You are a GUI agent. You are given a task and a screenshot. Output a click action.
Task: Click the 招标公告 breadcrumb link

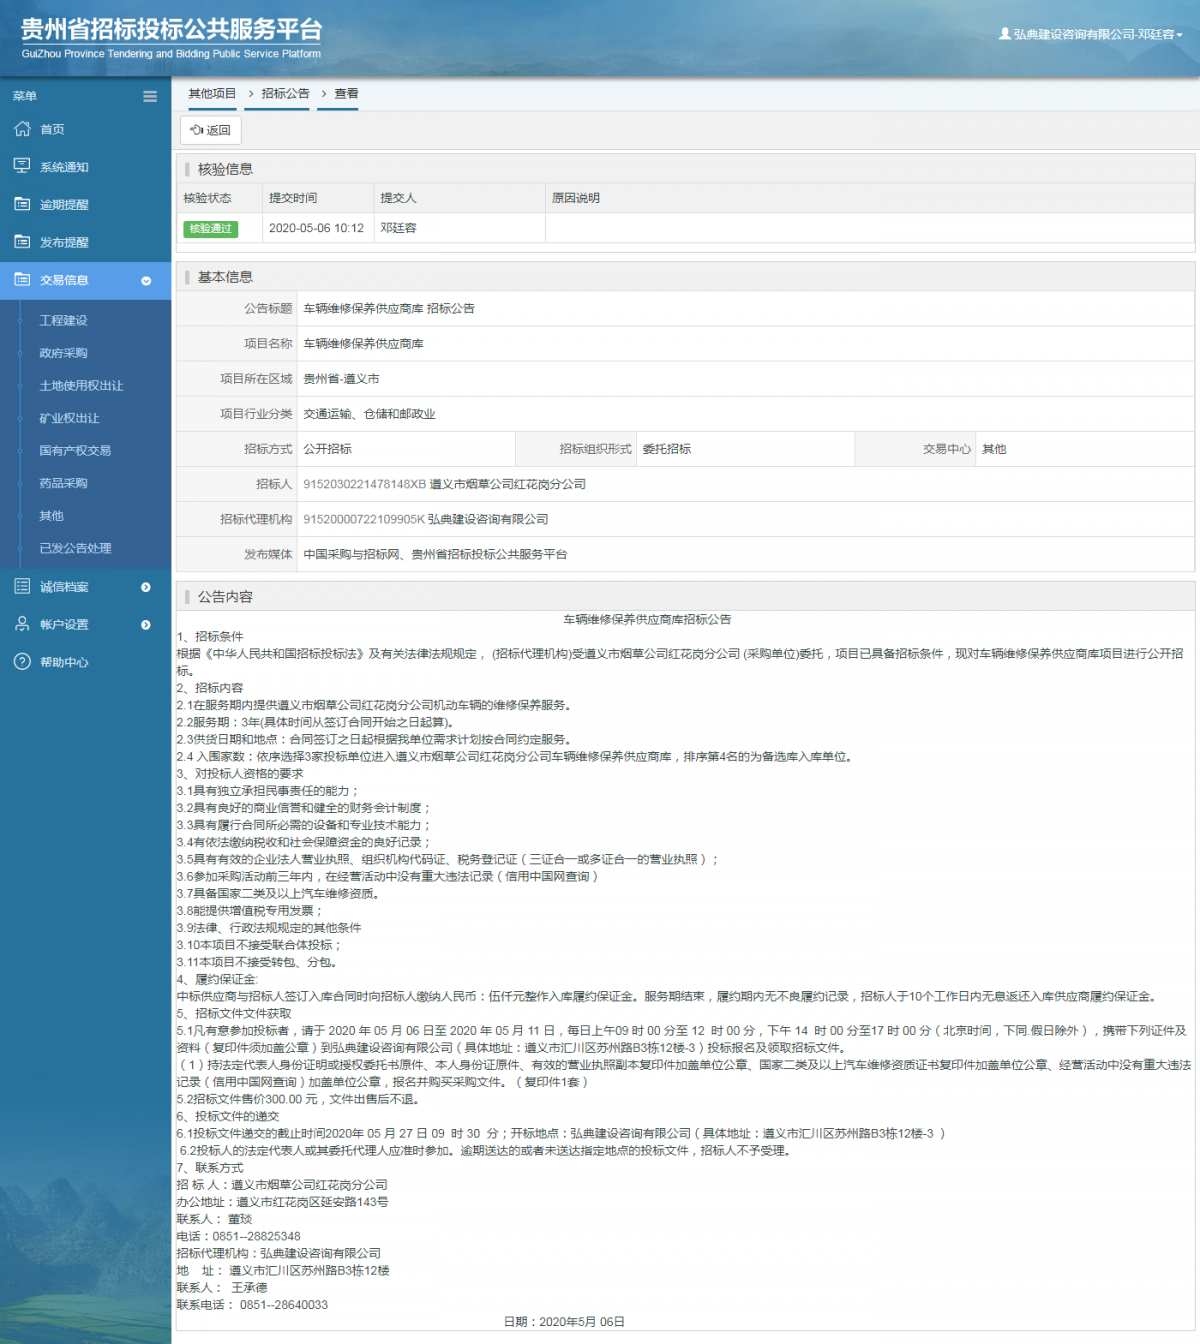[285, 94]
